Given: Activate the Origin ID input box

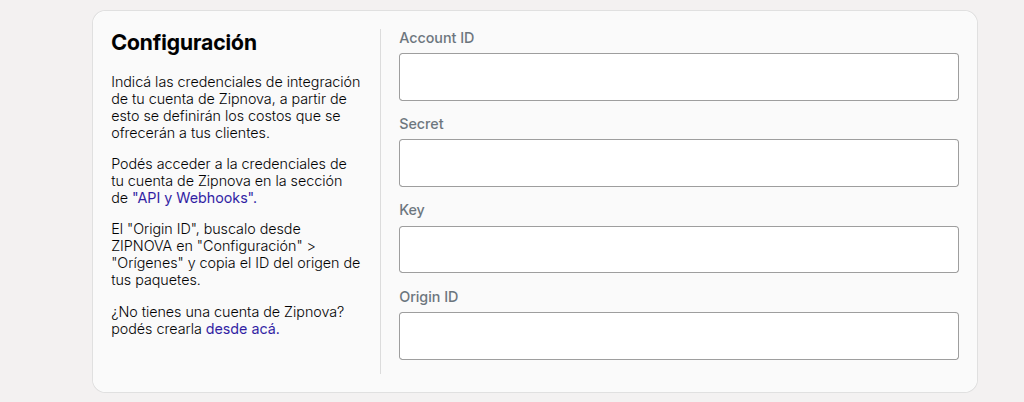Looking at the screenshot, I should (679, 336).
